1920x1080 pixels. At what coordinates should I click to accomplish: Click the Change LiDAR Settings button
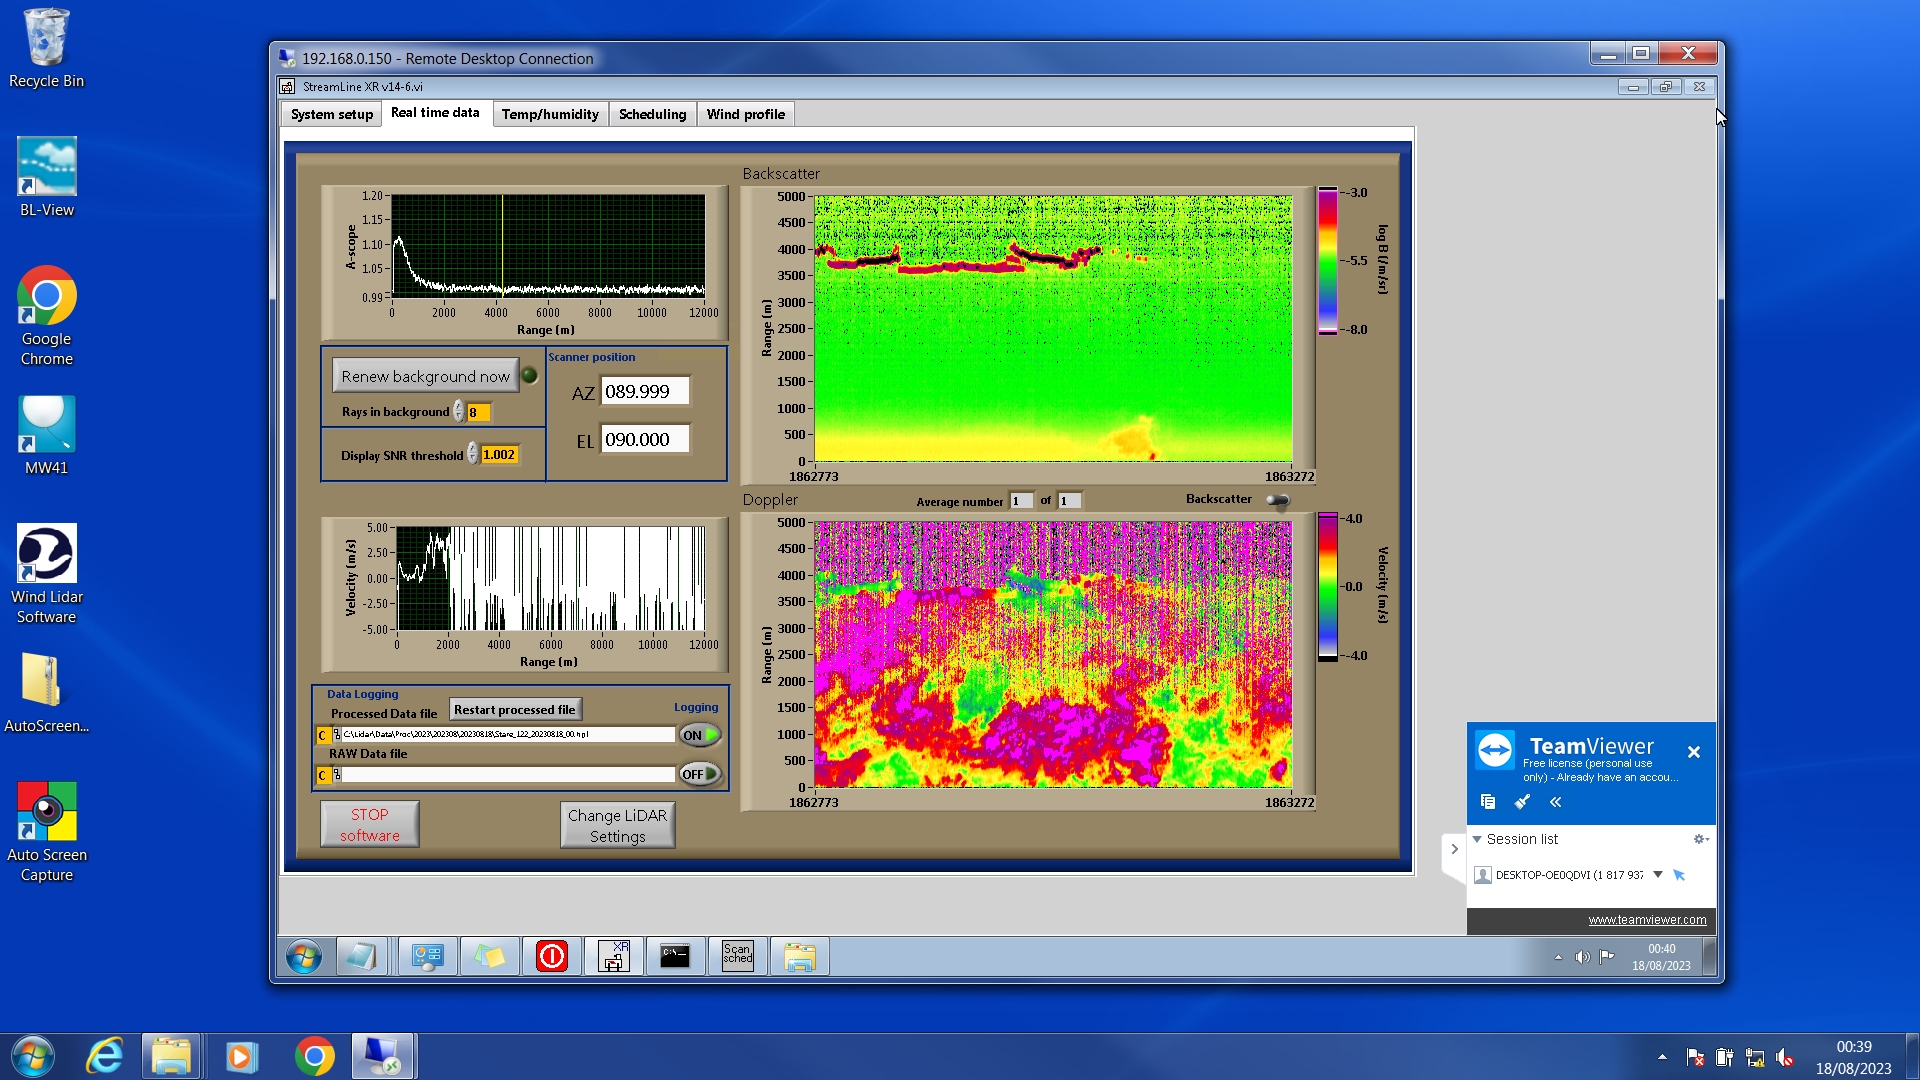click(x=617, y=826)
